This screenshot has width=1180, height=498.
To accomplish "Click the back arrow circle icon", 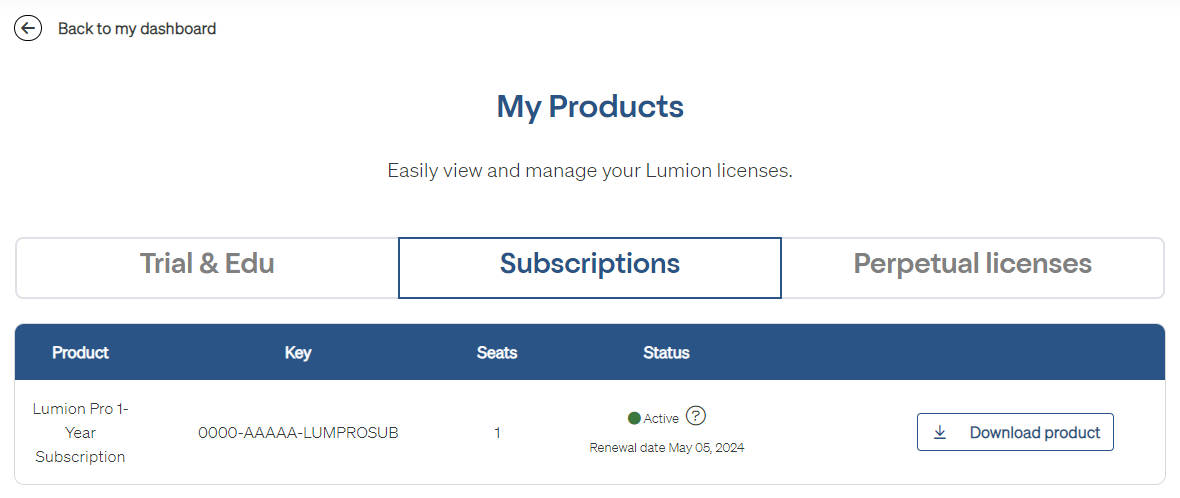I will 28,29.
